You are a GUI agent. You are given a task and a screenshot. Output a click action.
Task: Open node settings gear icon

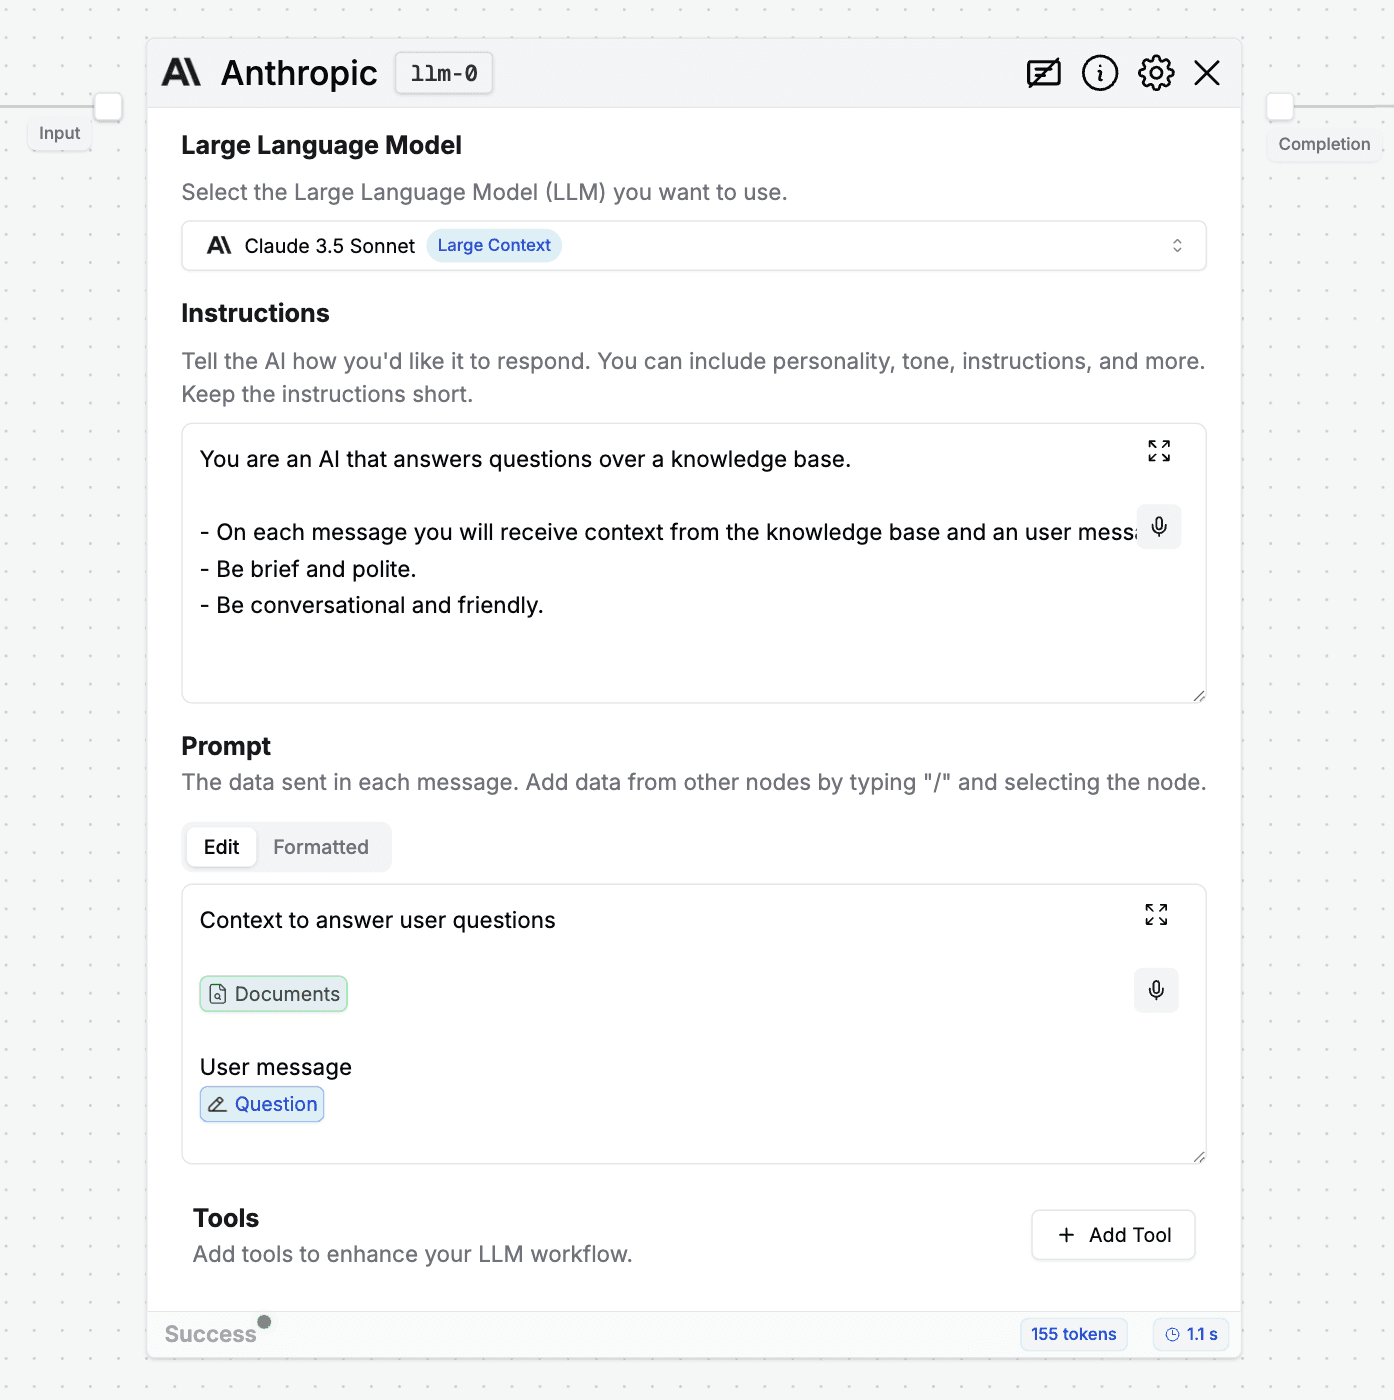click(x=1156, y=73)
